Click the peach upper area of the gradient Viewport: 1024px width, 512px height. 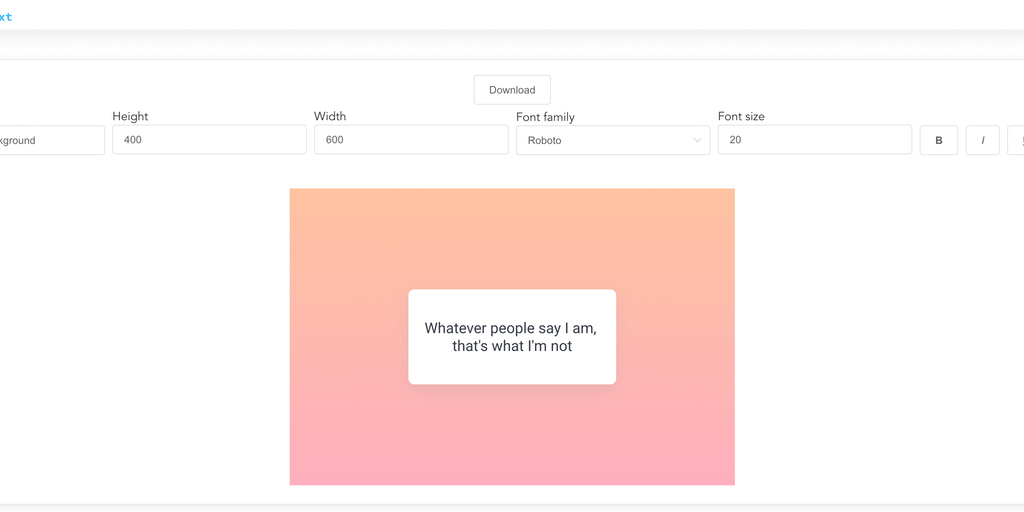tap(512, 230)
